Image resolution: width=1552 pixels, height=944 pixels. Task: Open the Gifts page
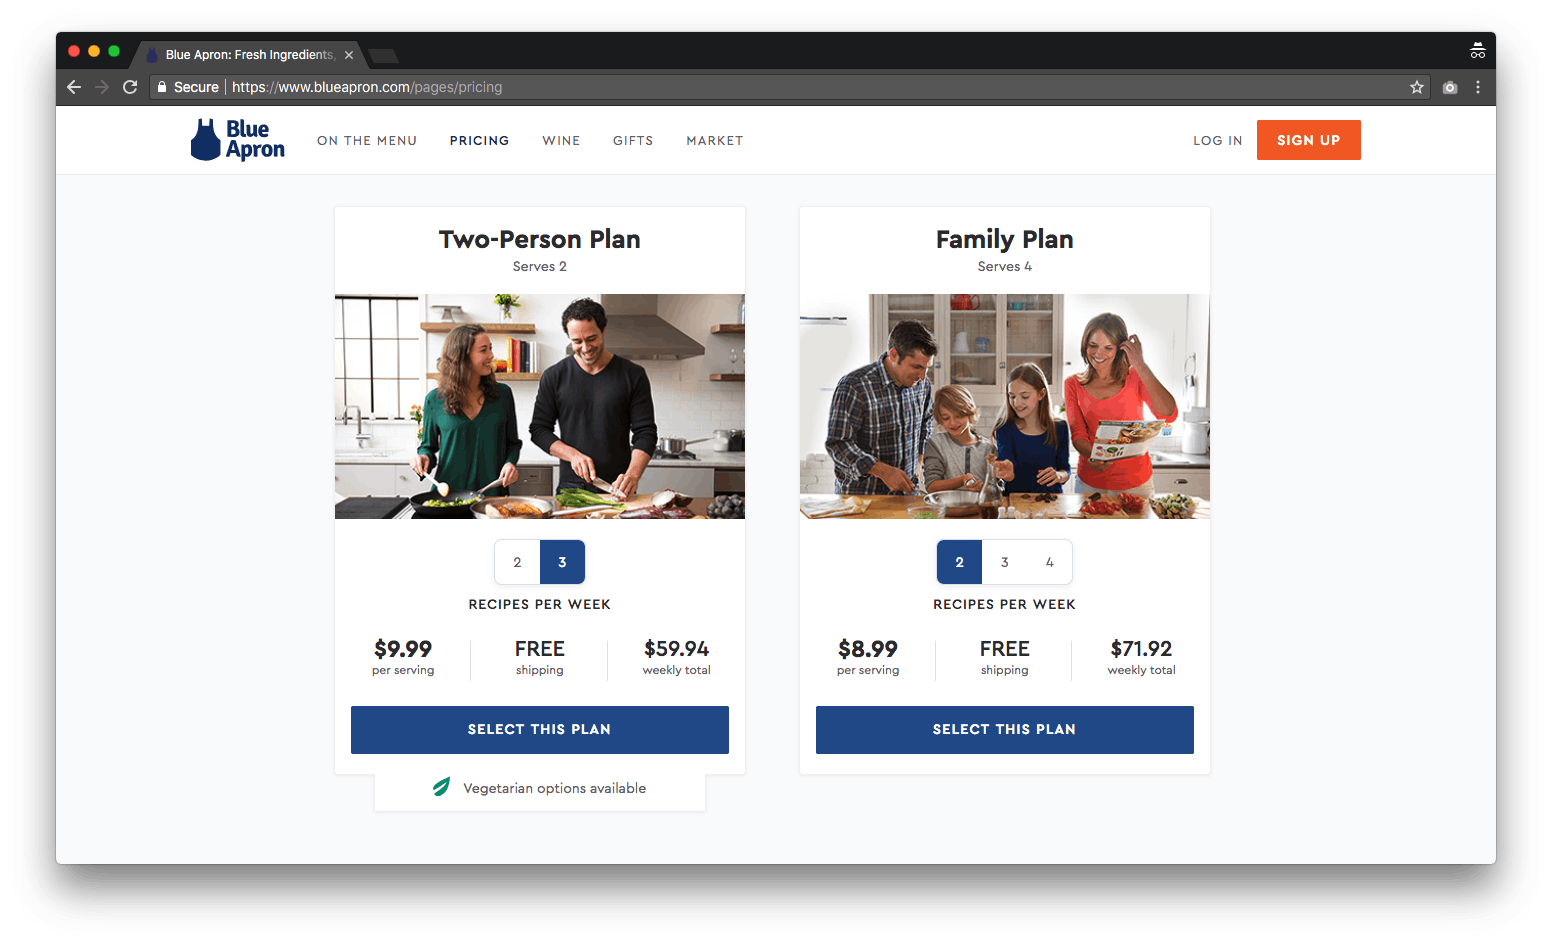click(x=633, y=141)
